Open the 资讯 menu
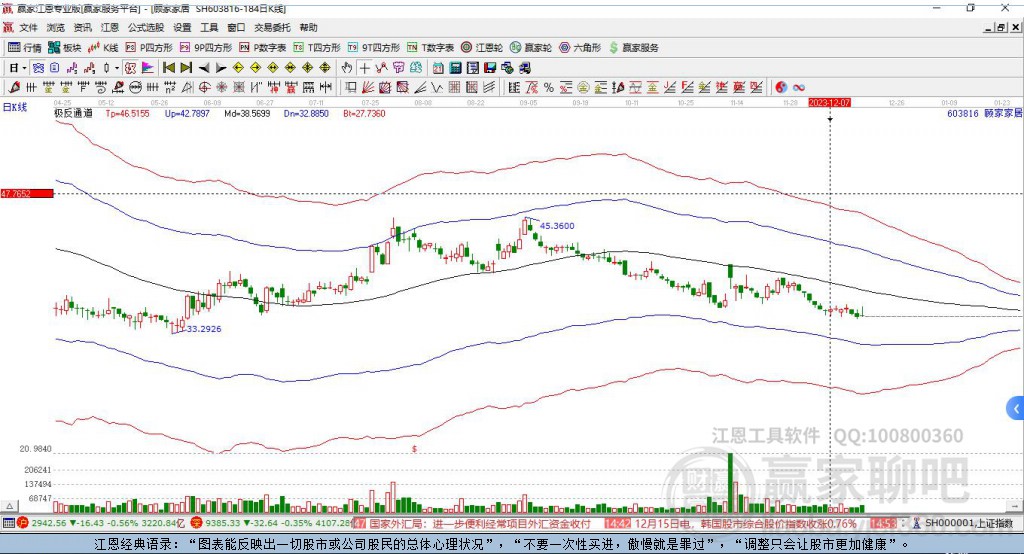The image size is (1024, 554). [83, 27]
